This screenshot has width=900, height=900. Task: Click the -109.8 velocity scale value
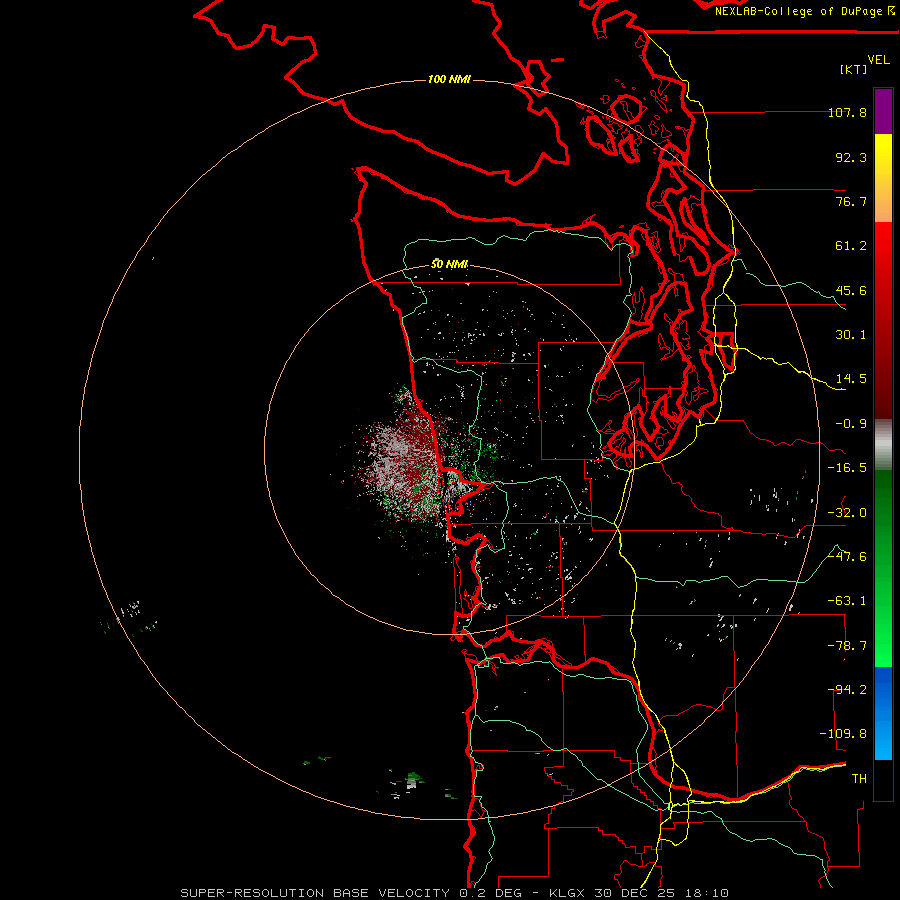point(844,734)
